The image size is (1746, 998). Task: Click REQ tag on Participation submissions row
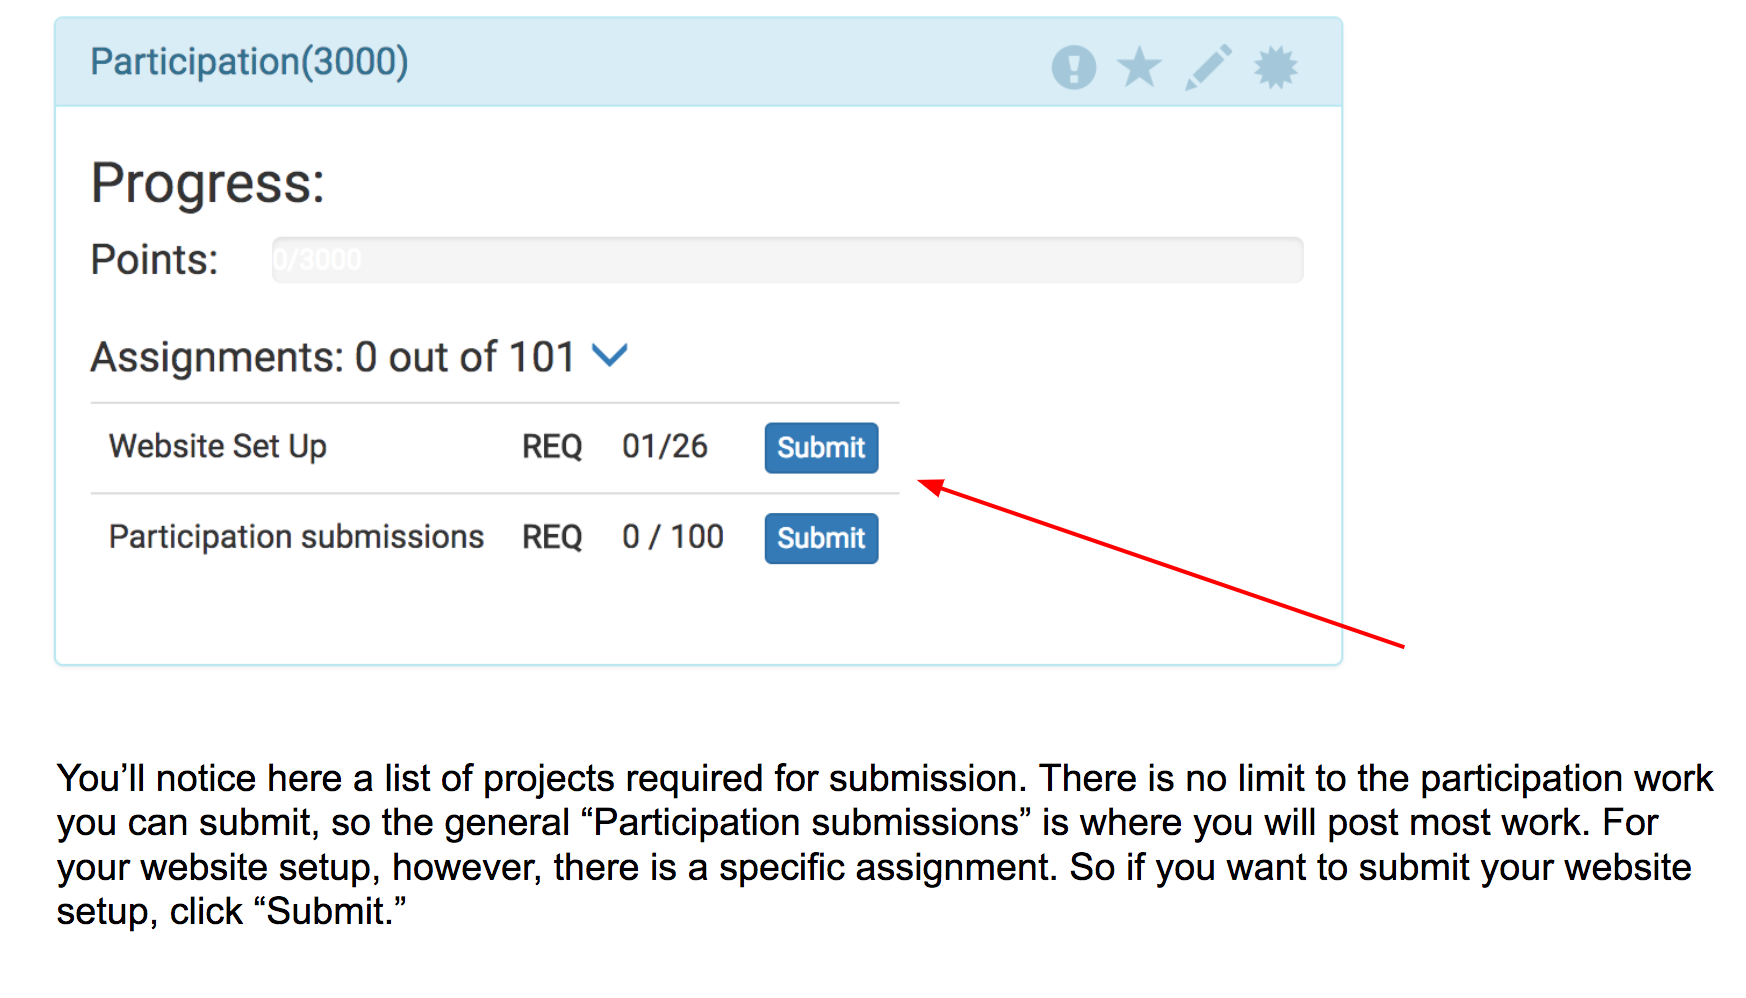tap(552, 538)
